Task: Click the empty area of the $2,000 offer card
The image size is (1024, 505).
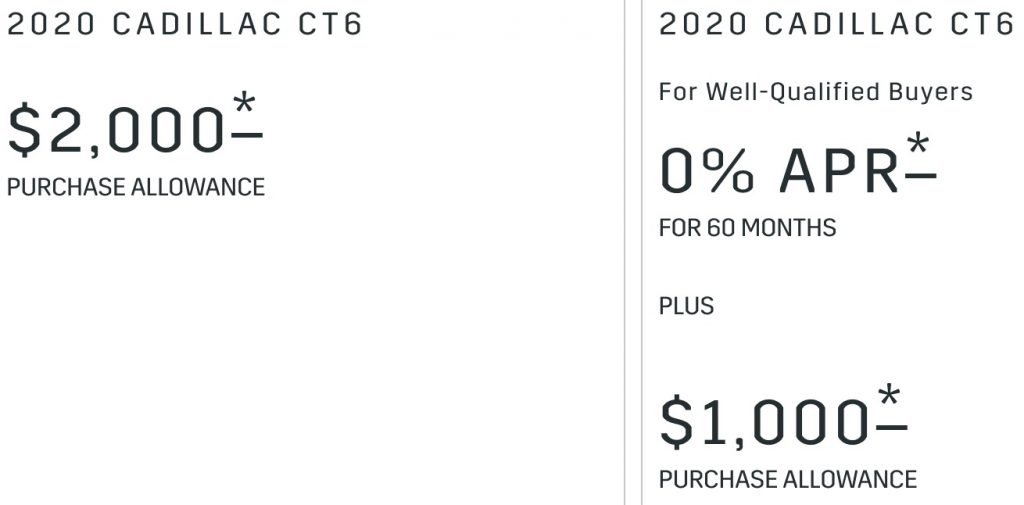Action: [313, 346]
